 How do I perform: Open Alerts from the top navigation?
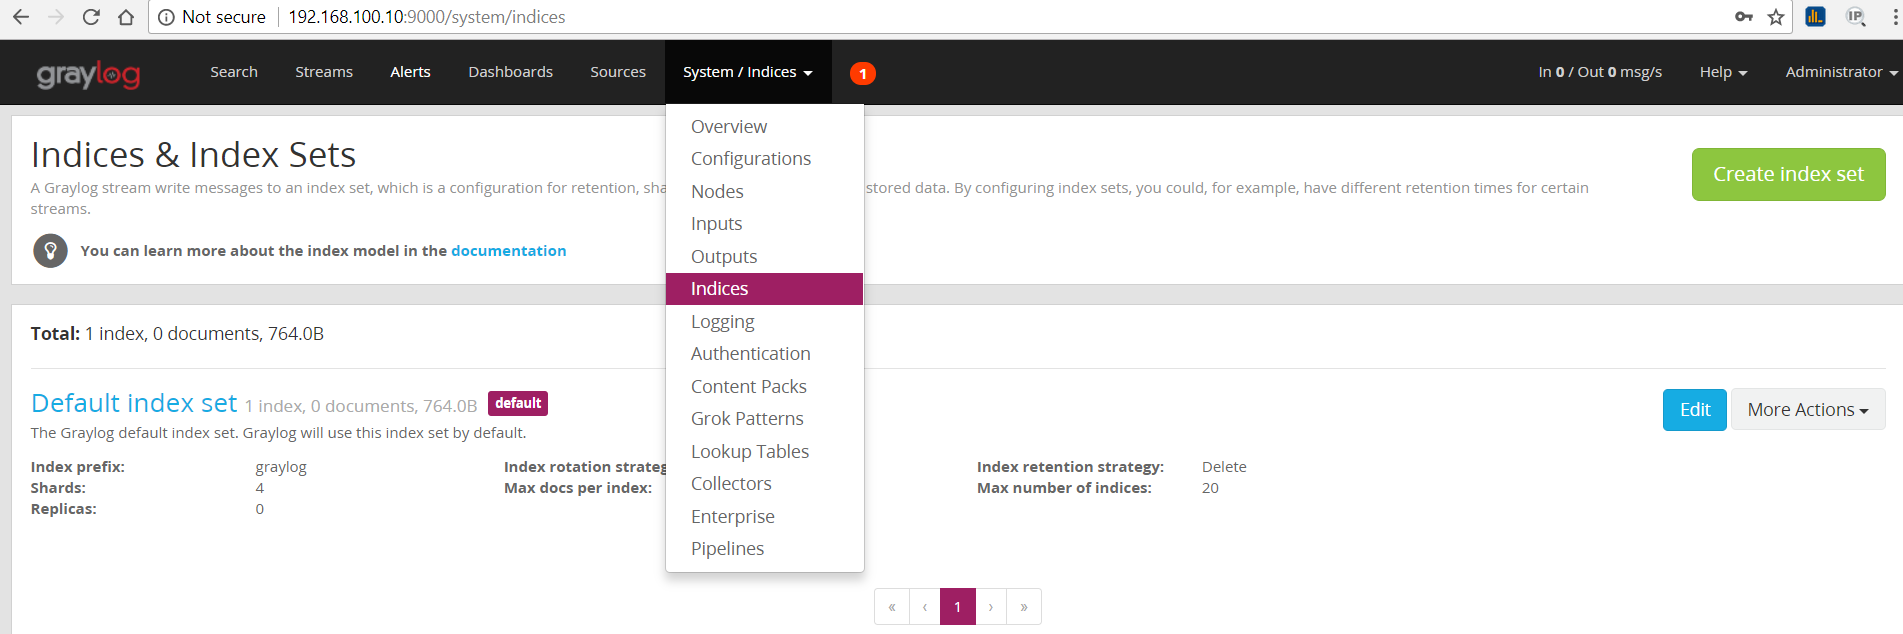tap(410, 72)
